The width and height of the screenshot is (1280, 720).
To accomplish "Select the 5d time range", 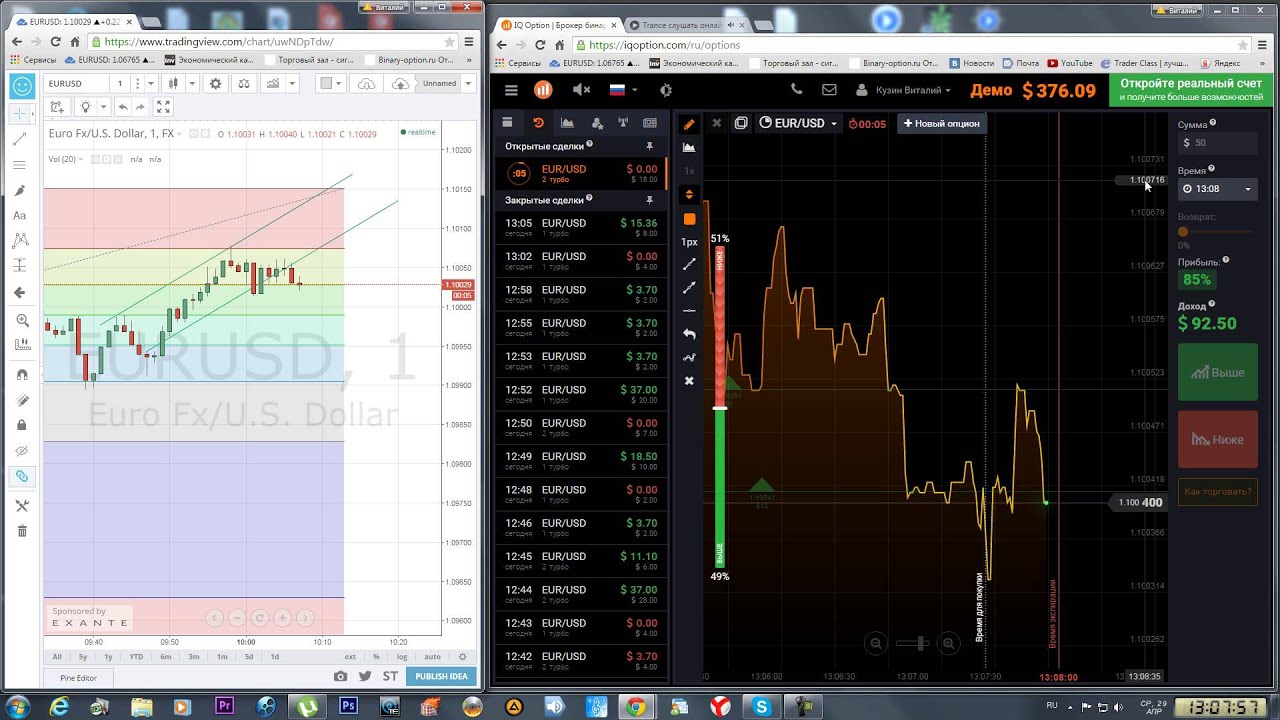I will (249, 657).
